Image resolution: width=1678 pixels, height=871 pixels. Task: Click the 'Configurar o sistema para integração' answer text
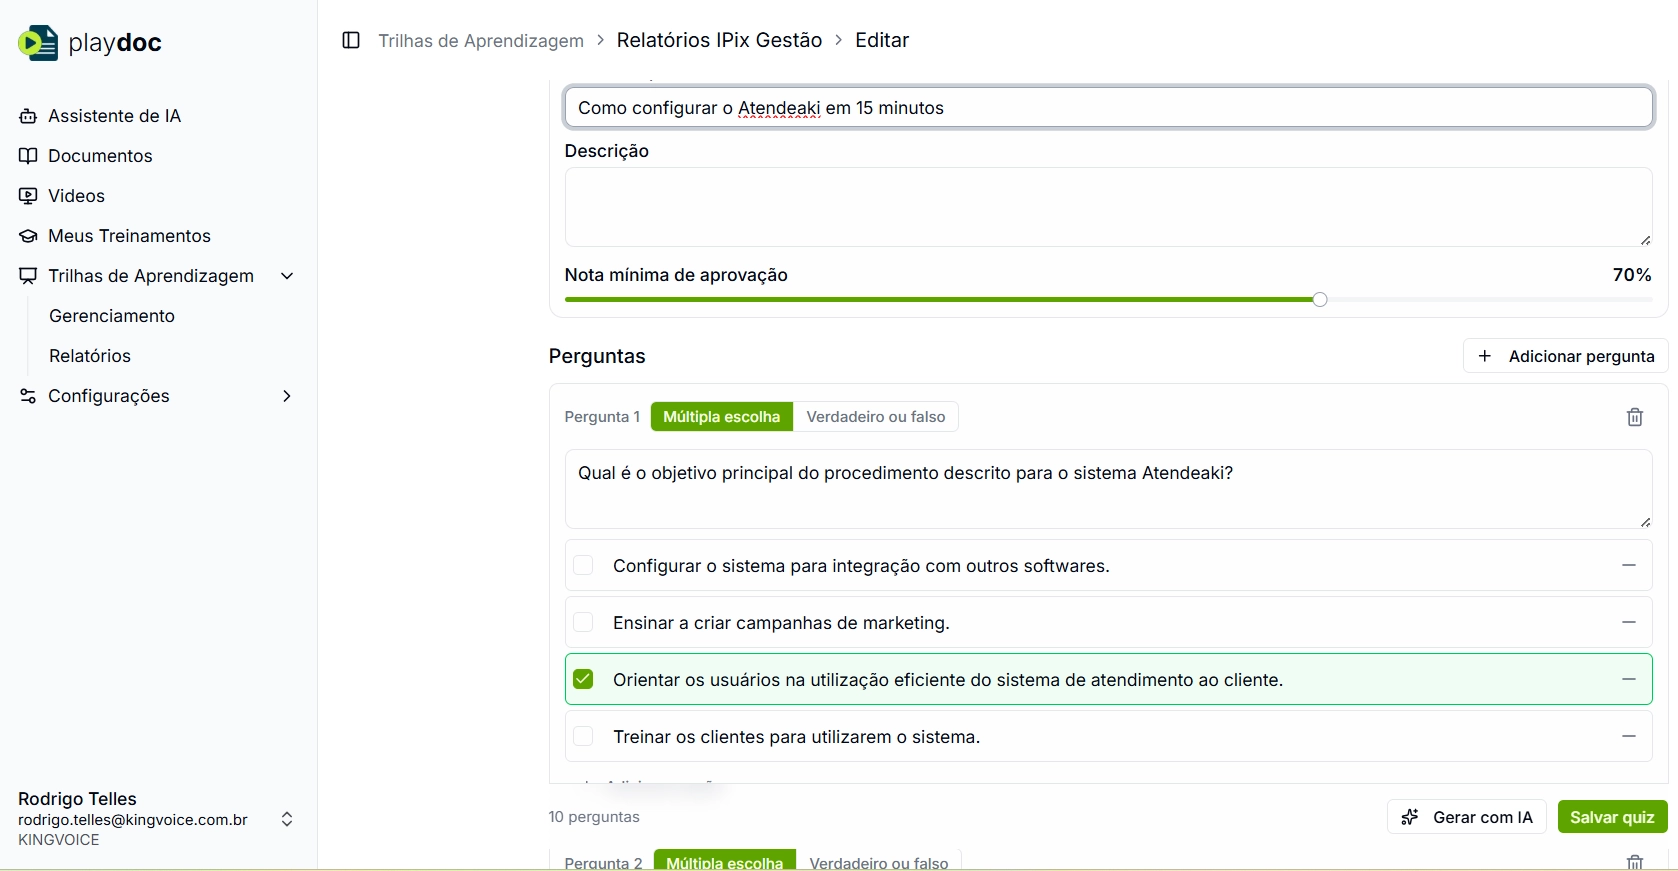pyautogui.click(x=861, y=566)
